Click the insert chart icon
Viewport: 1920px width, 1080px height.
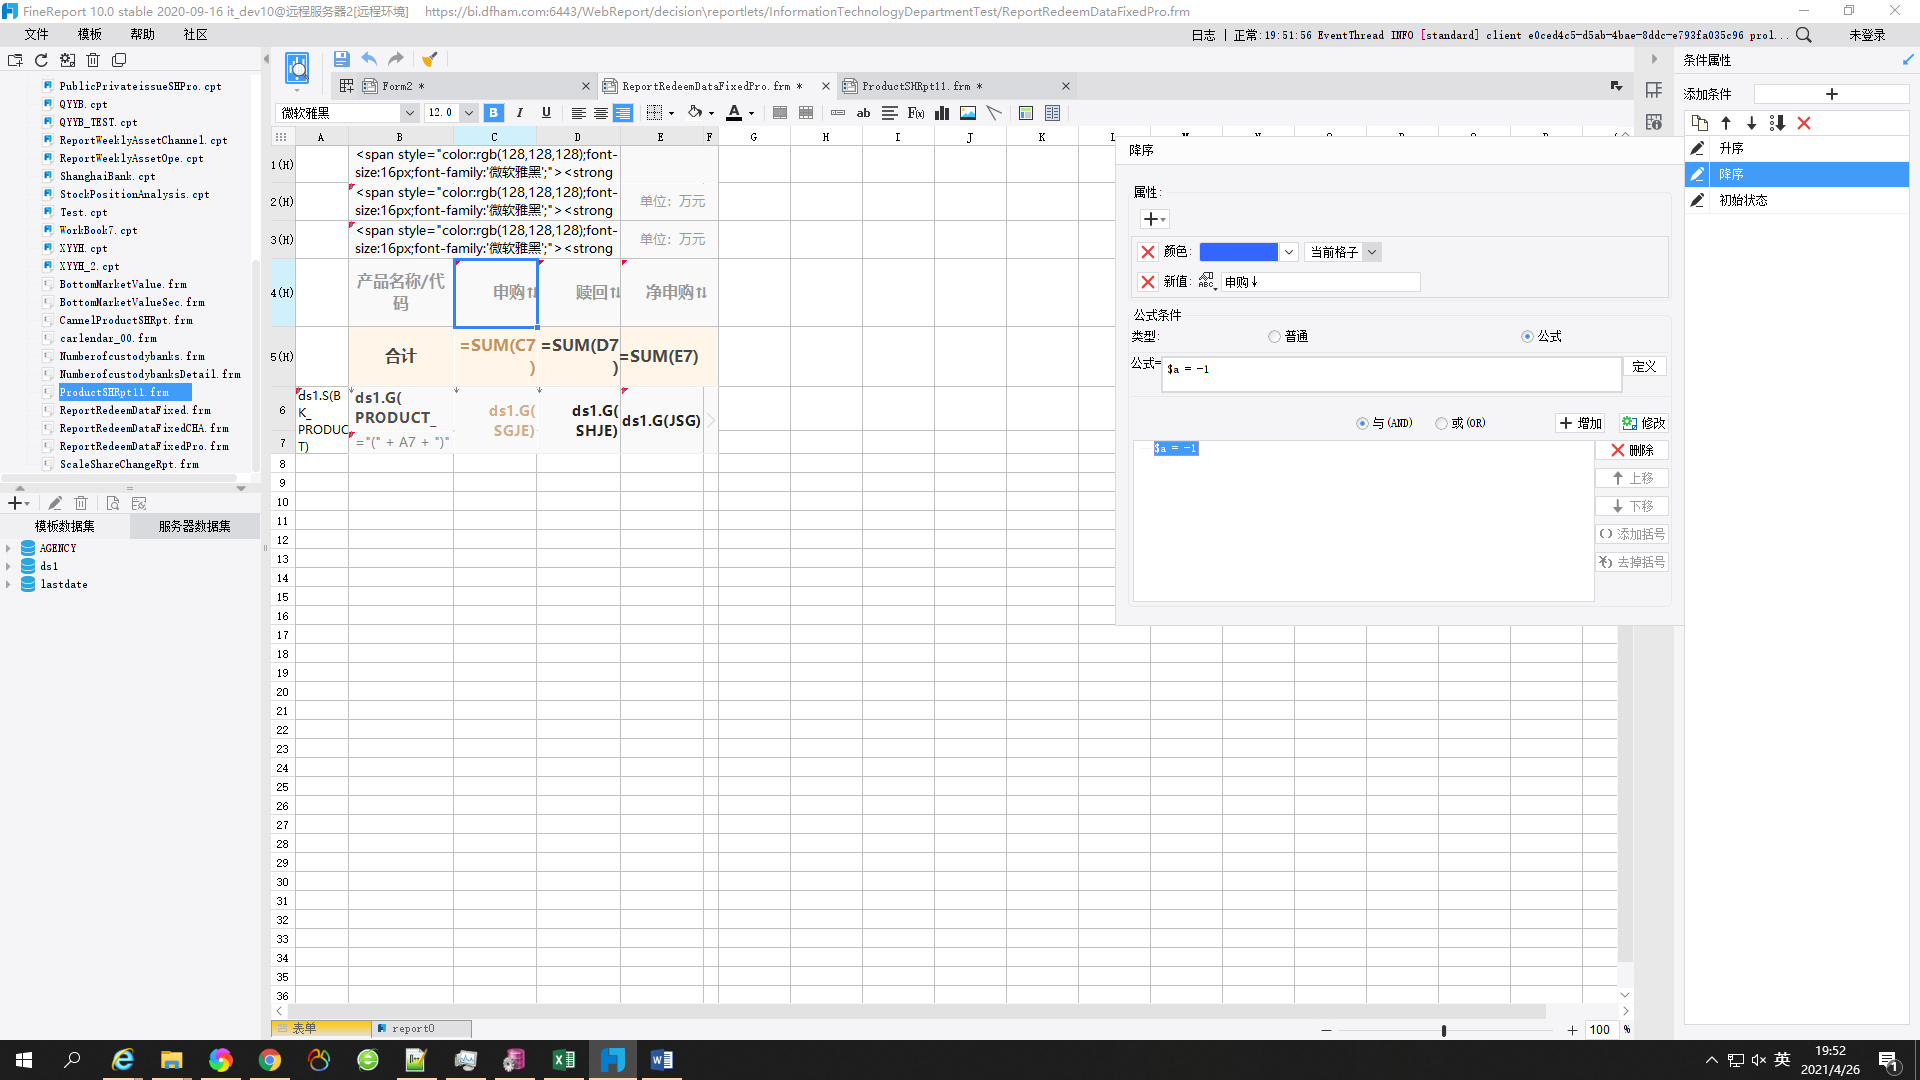tap(942, 113)
